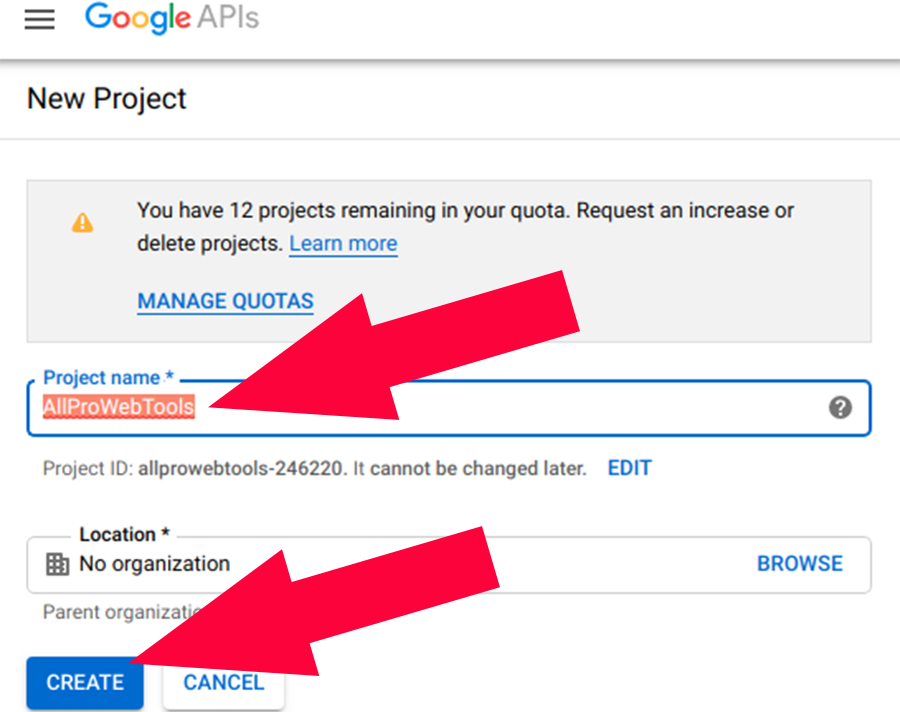Click the Location field showing No organization
Screen dimensions: 900x712
[449, 564]
